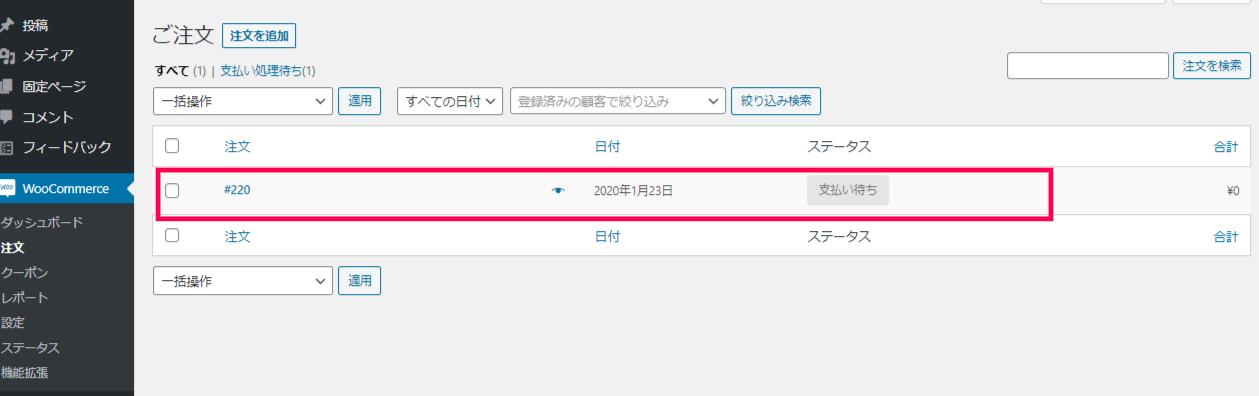Click the 注文を追加 button
1259x396 pixels.
click(x=259, y=36)
